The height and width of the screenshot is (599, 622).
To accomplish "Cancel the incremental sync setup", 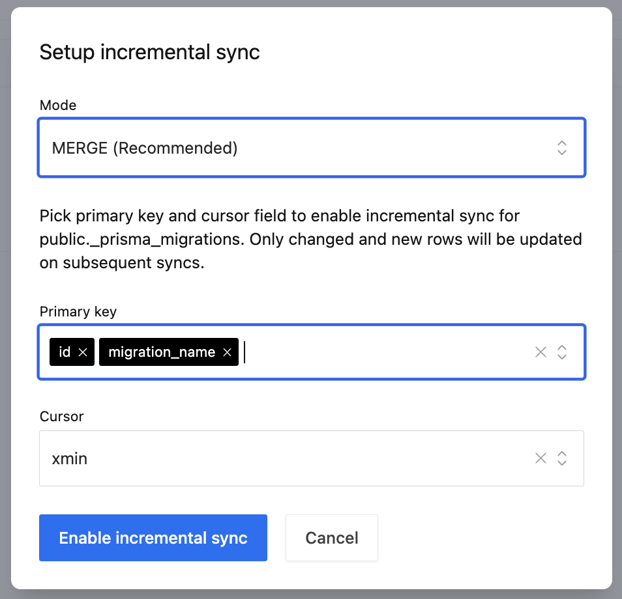I will (331, 538).
